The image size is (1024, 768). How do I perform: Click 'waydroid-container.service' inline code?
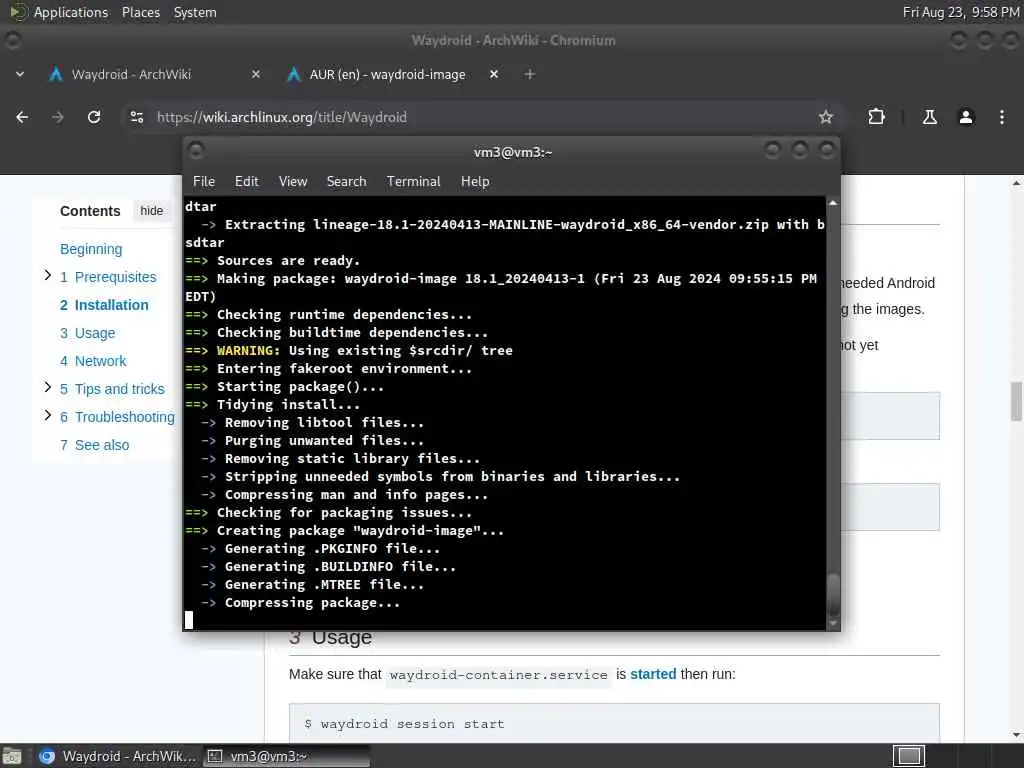point(499,675)
